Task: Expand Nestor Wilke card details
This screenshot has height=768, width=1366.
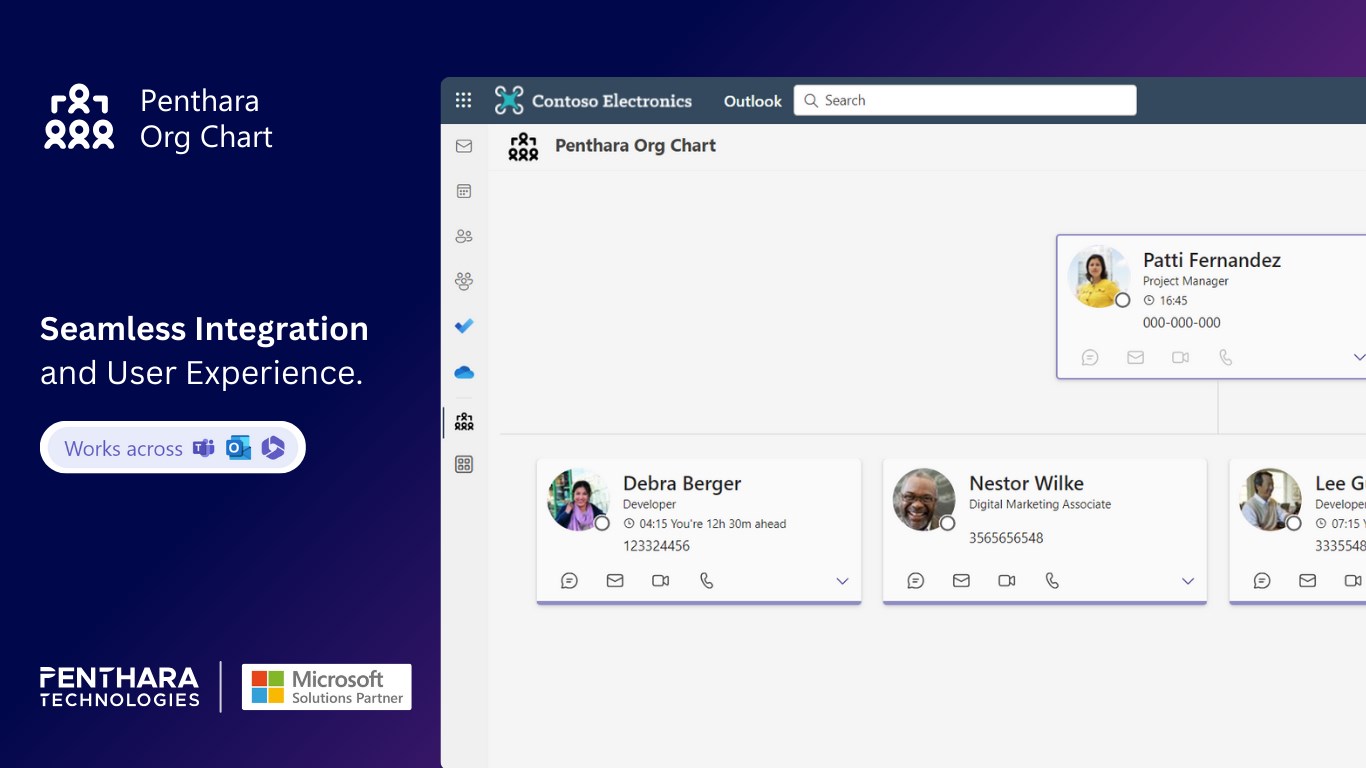Action: pyautogui.click(x=1188, y=581)
